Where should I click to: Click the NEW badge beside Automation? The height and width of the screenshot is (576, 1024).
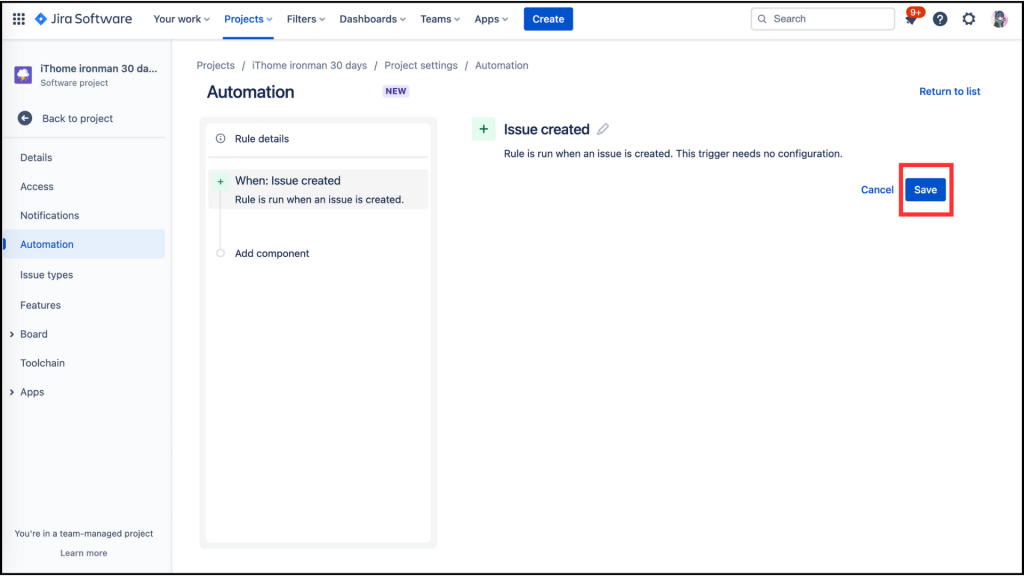coord(396,91)
